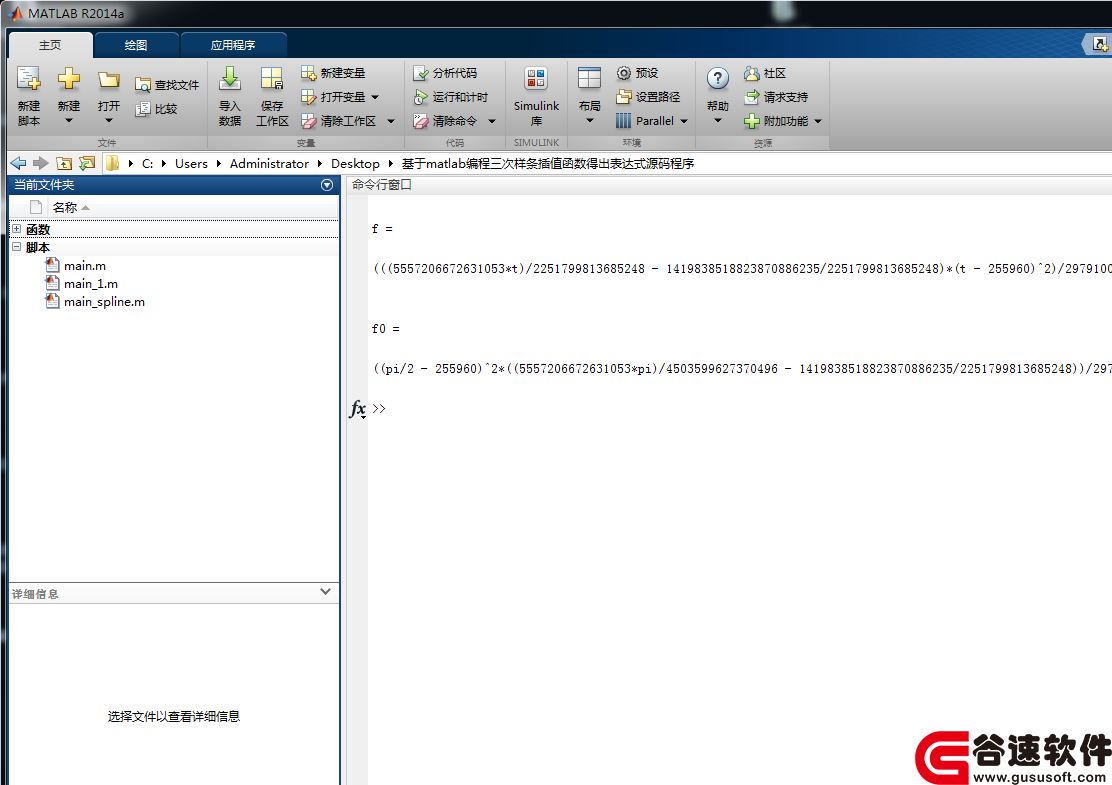Image resolution: width=1112 pixels, height=785 pixels.
Task: Click the current folder name in address path
Action: pos(547,163)
